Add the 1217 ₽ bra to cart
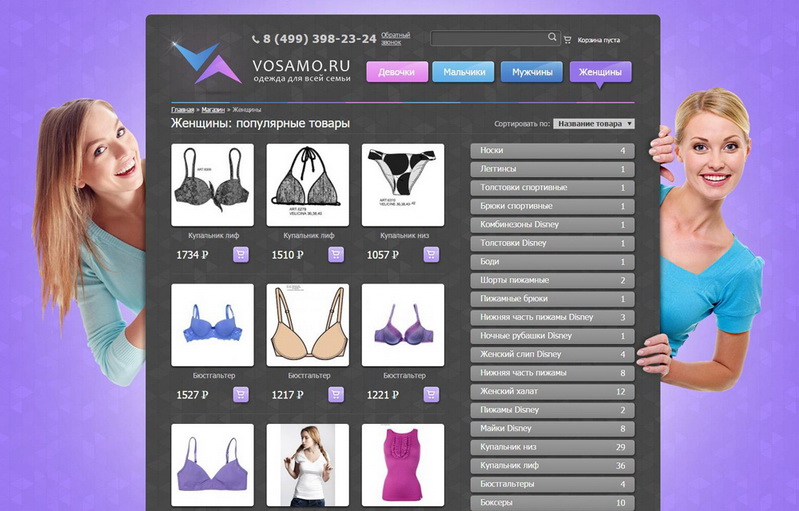Image resolution: width=799 pixels, height=511 pixels. (336, 394)
